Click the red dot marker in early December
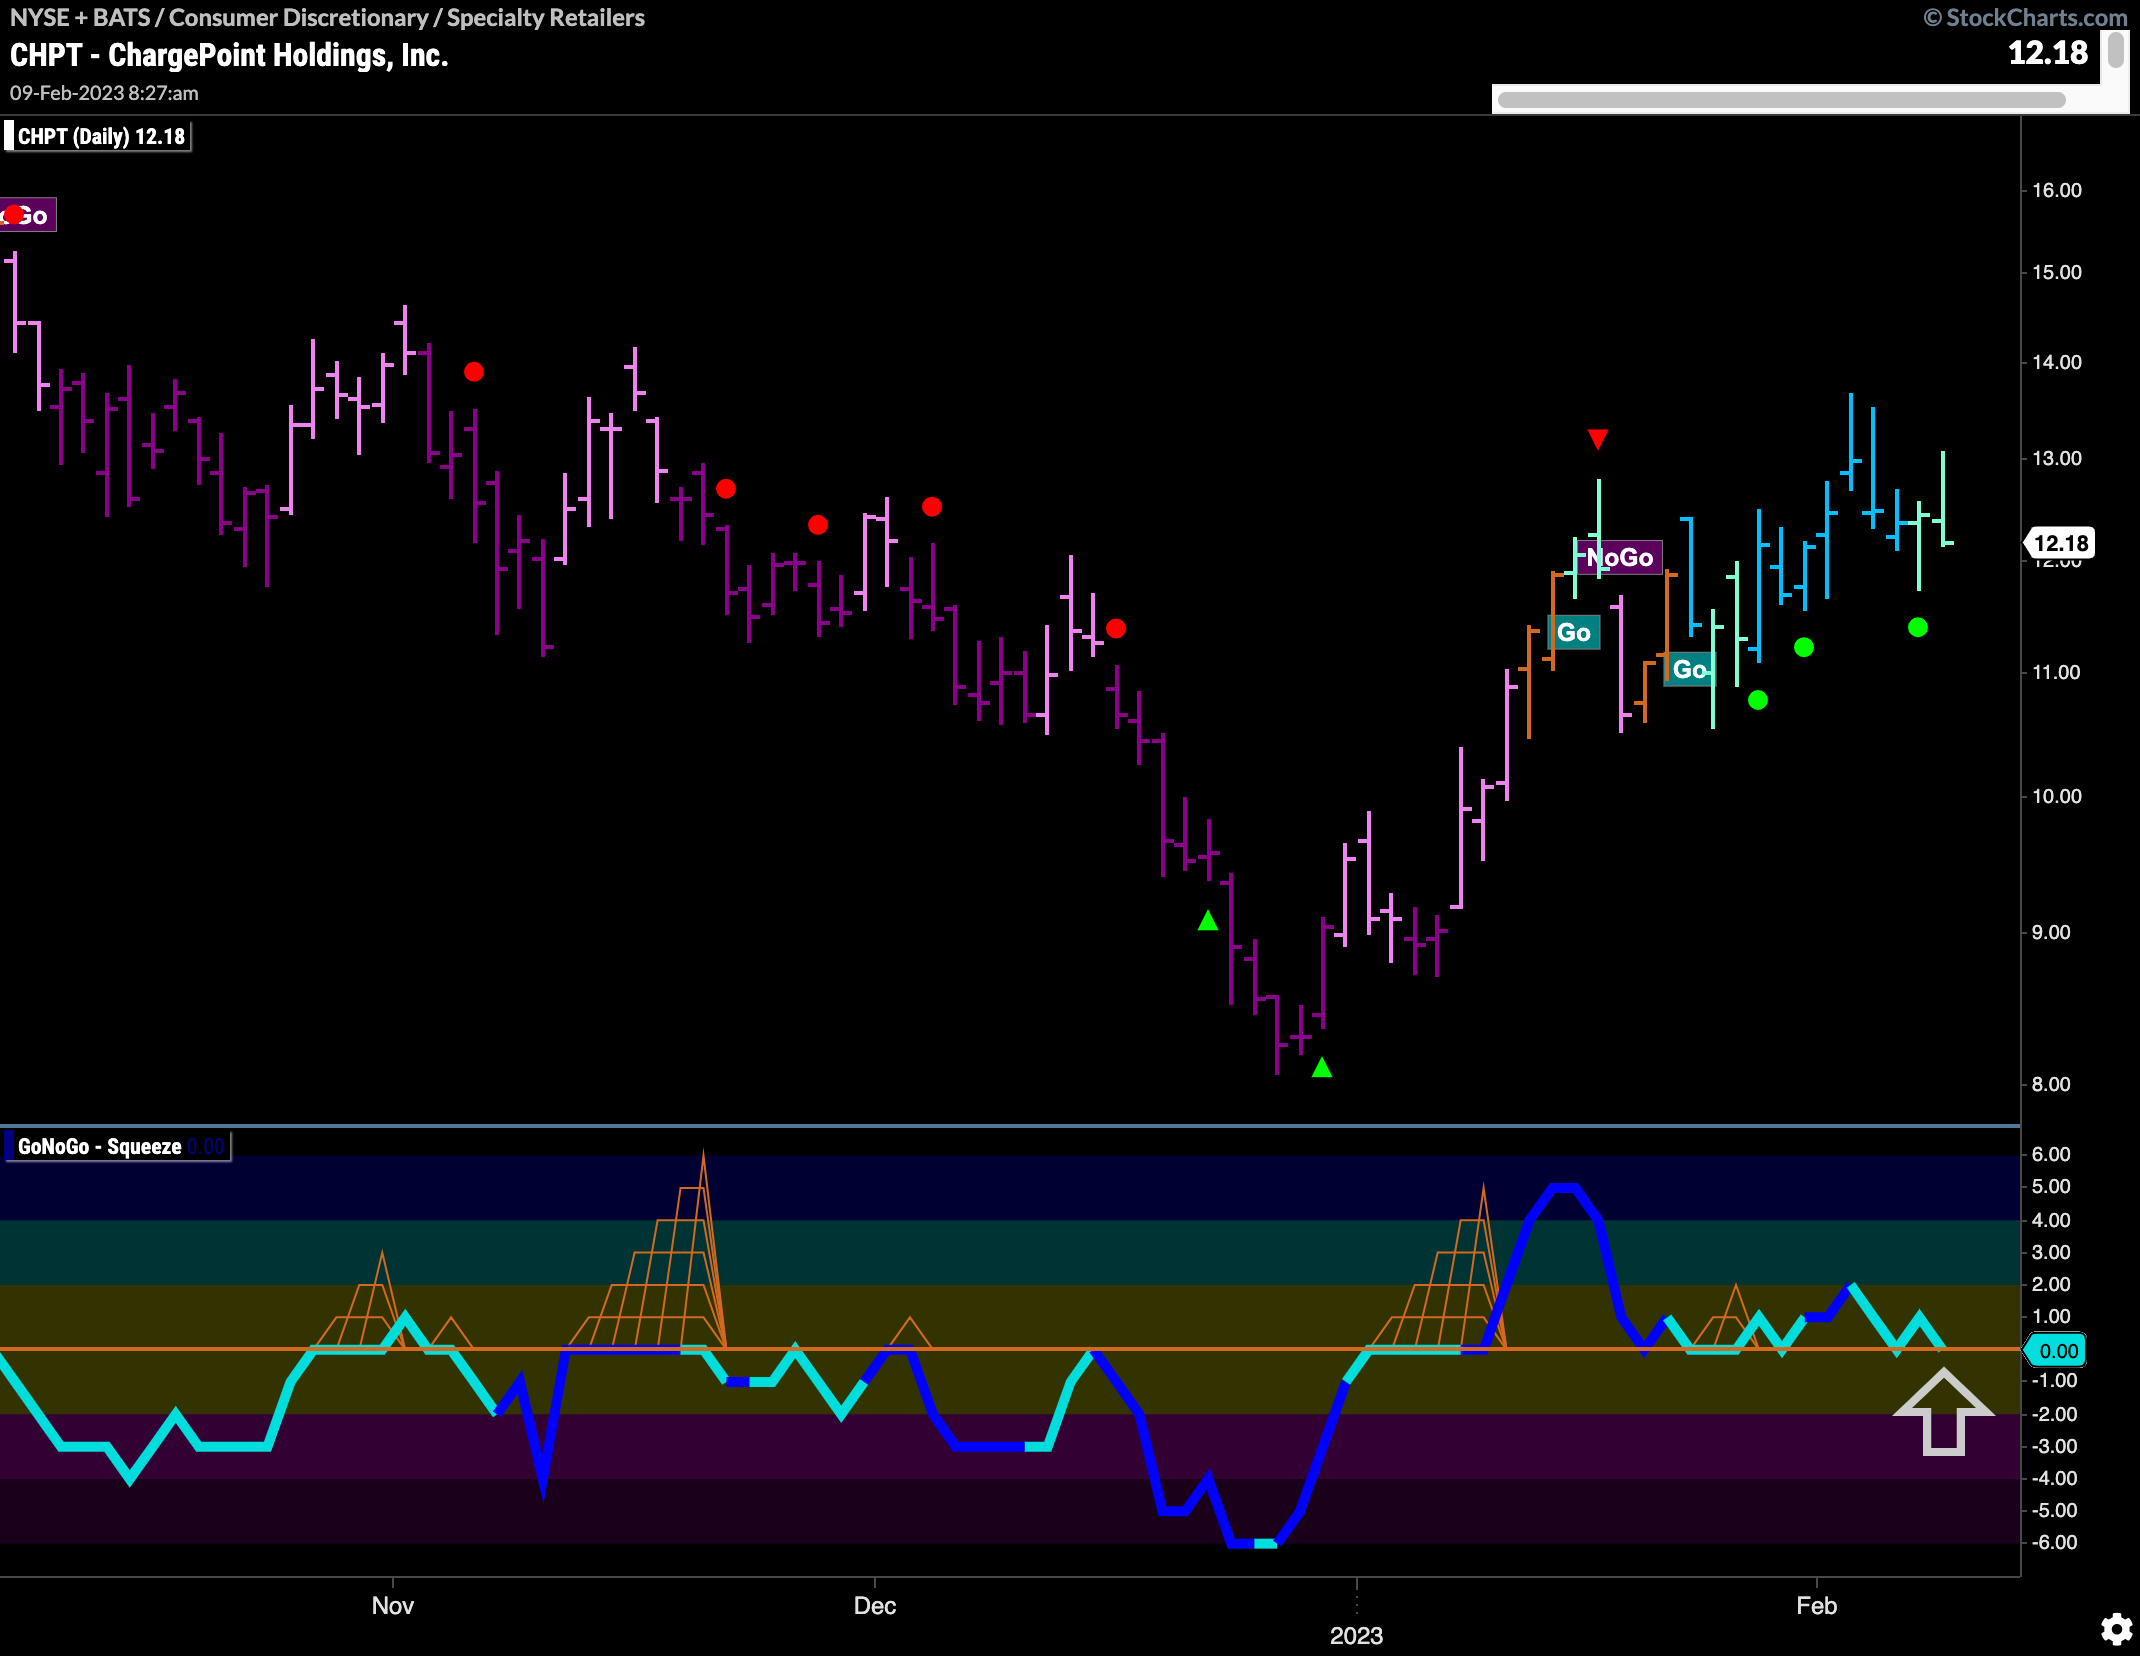The image size is (2140, 1656). [x=932, y=507]
